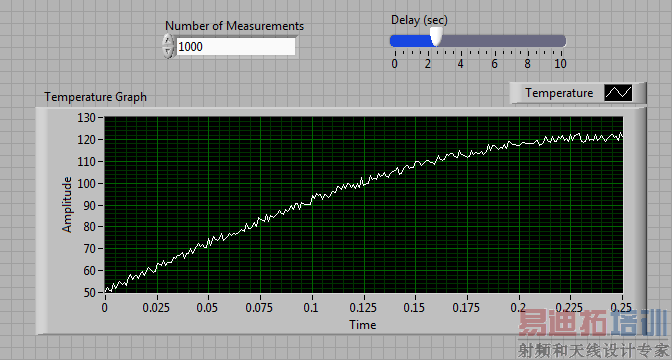Click the 100 tick on Amplitude axis

[87, 183]
